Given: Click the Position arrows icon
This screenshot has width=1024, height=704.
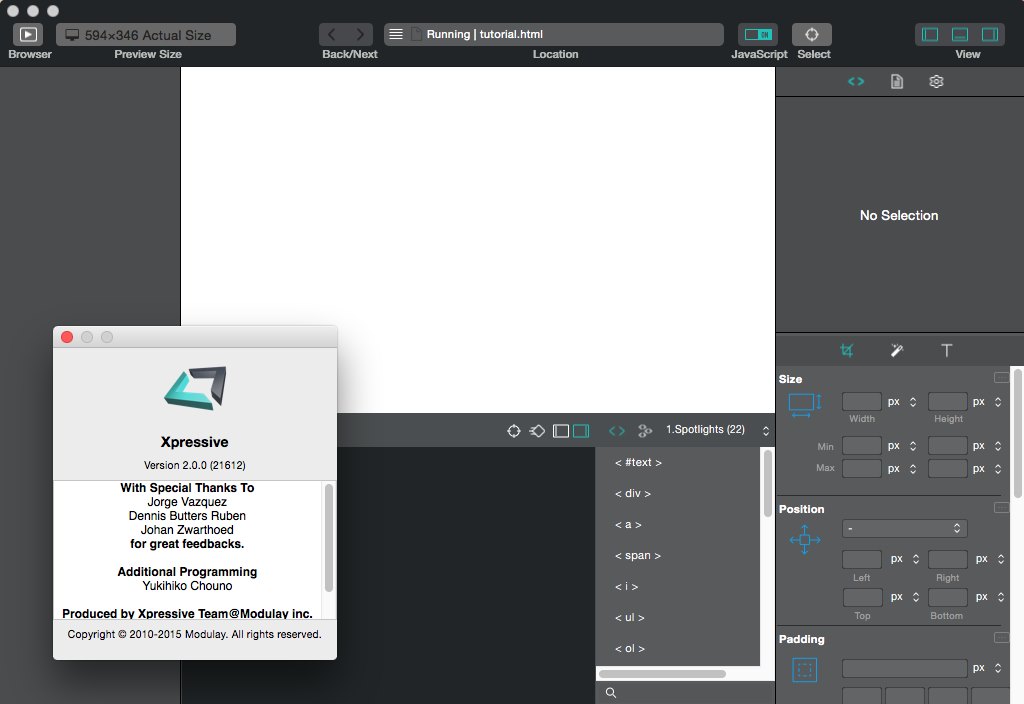Looking at the screenshot, I should pos(805,539).
